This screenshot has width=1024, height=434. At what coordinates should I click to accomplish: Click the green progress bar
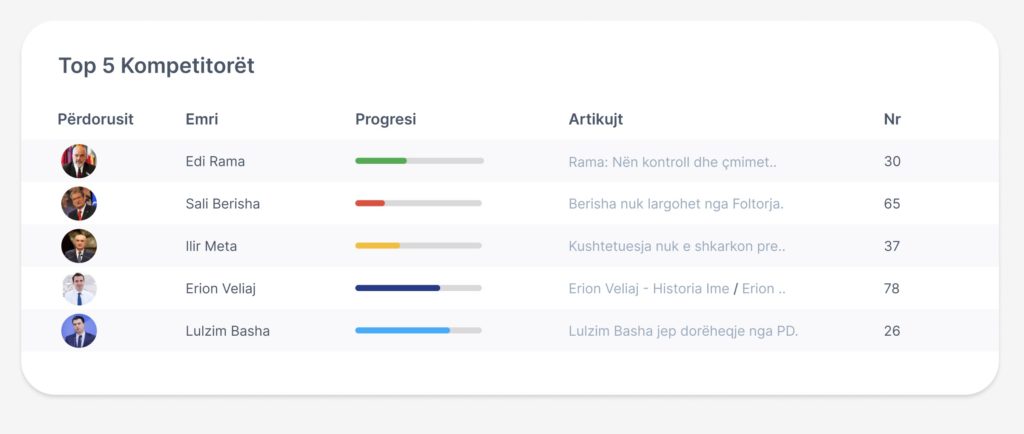coord(381,161)
